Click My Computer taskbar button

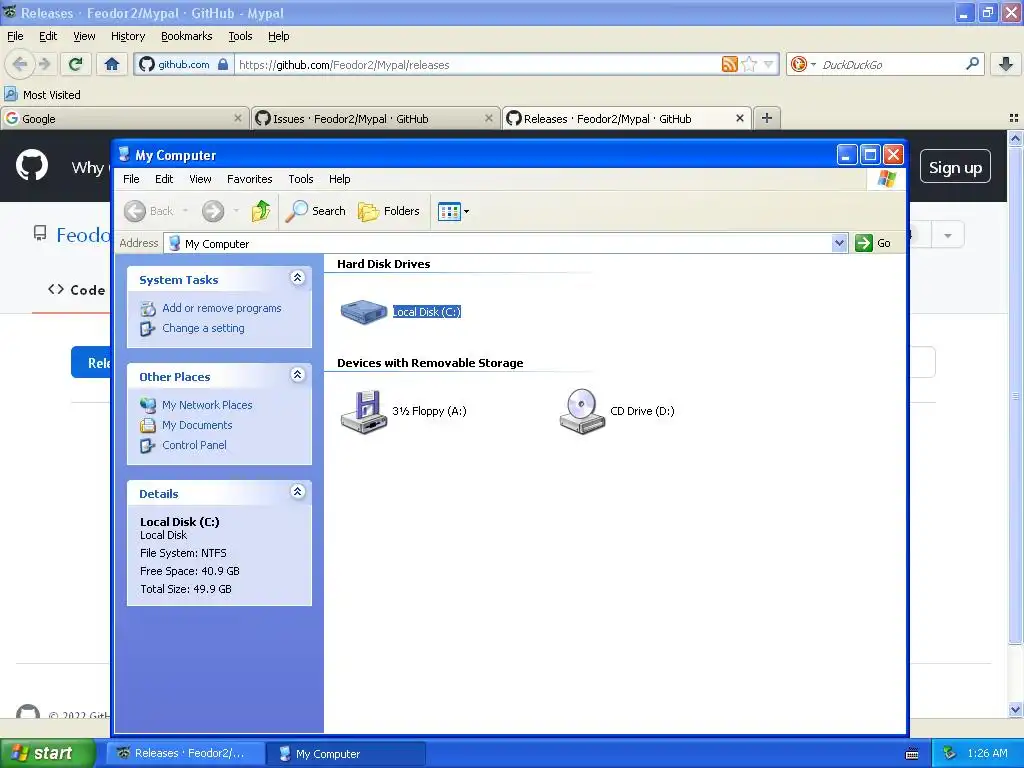coord(346,753)
